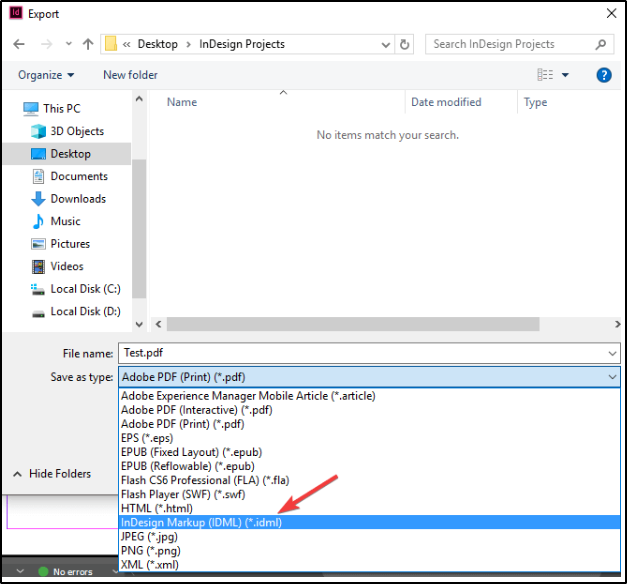Choose Flash Player (SWF) format
The height and width of the screenshot is (584, 627).
pyautogui.click(x=370, y=494)
